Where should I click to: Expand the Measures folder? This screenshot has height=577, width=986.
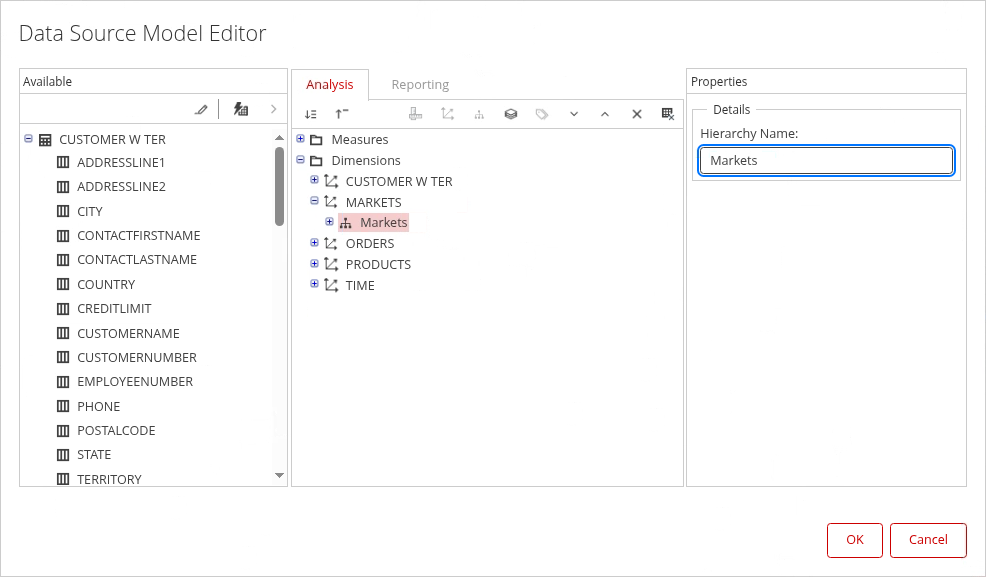pos(300,138)
